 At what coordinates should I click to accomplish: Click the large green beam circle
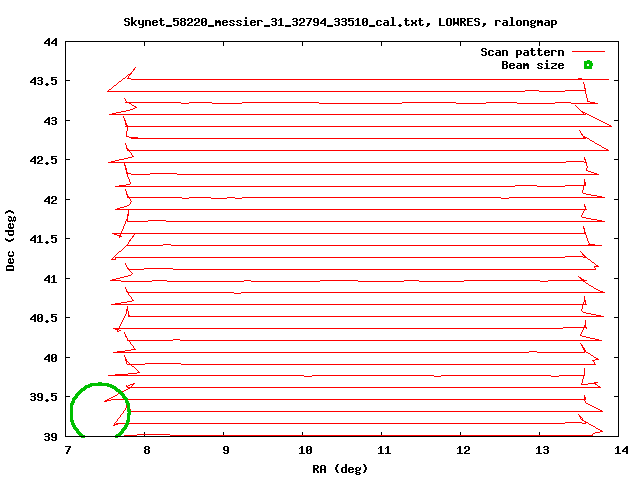(100, 411)
